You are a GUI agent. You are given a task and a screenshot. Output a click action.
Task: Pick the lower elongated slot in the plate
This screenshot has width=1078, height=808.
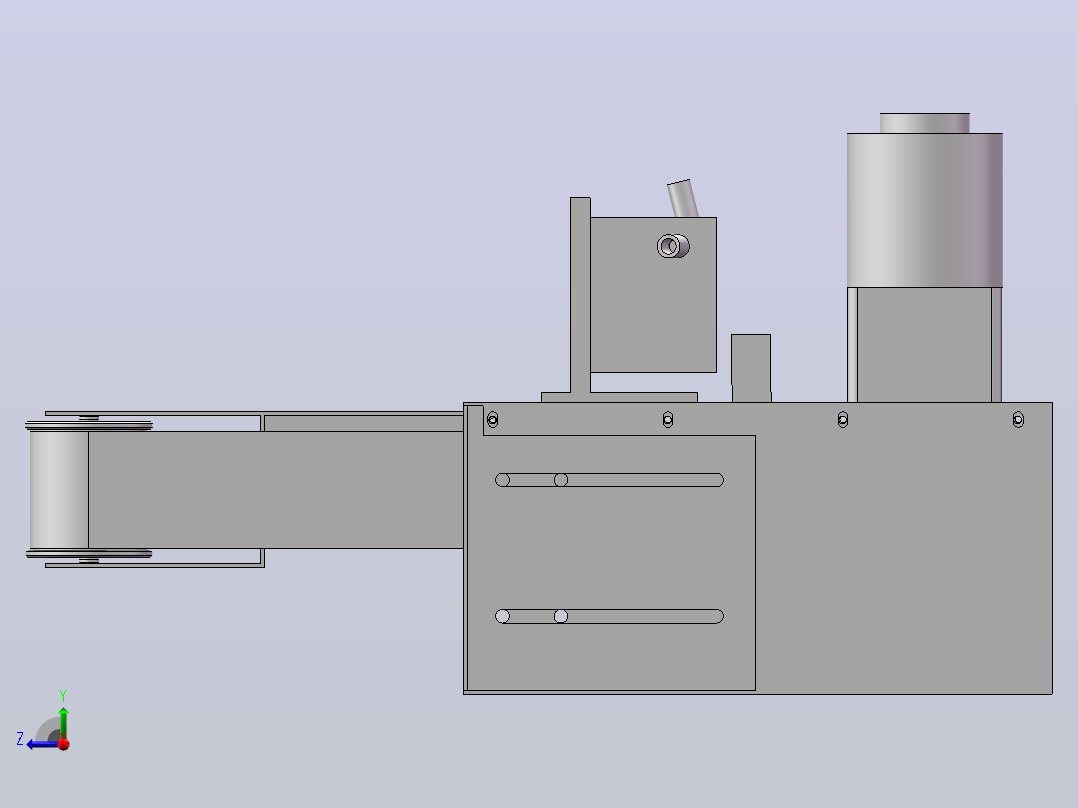coord(609,616)
